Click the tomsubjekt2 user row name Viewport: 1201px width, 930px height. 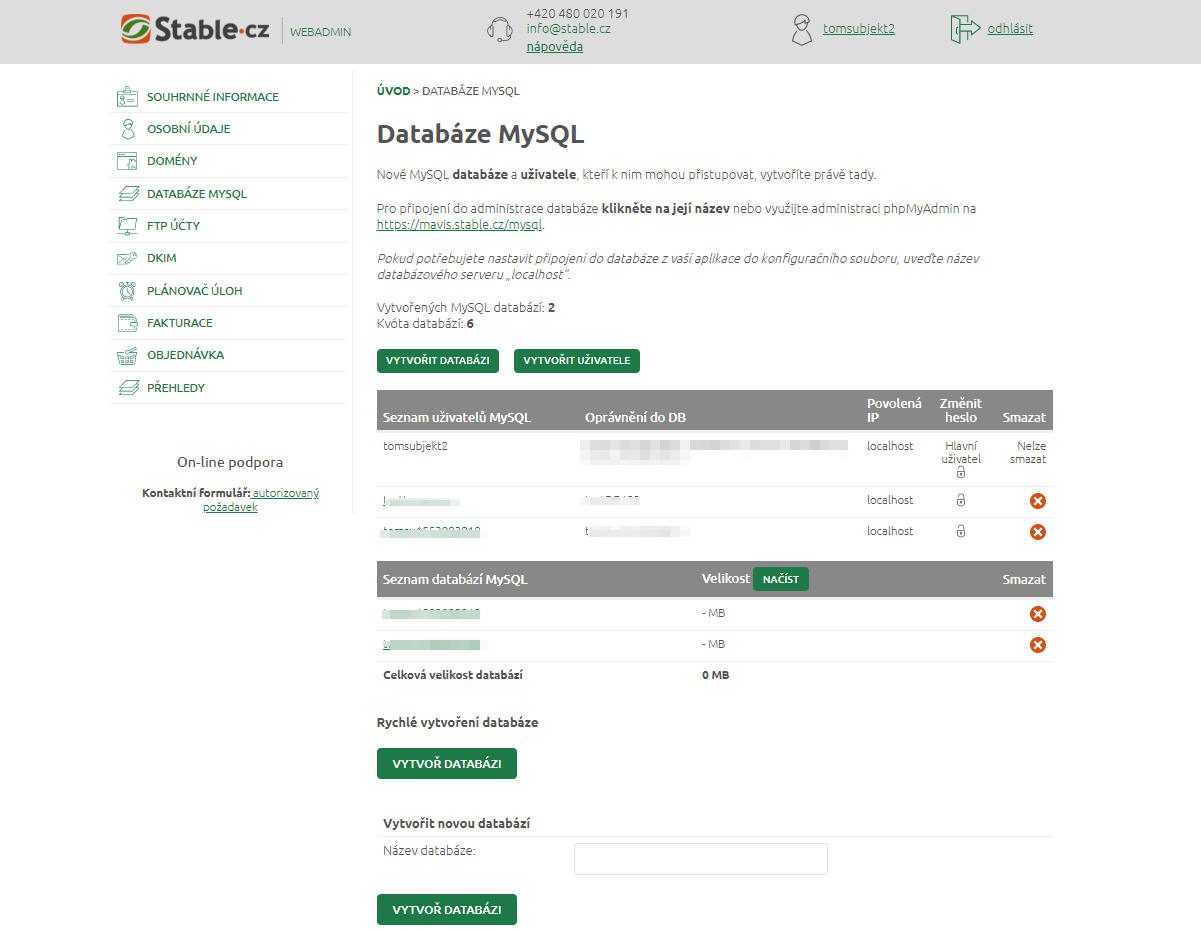pyautogui.click(x=416, y=446)
